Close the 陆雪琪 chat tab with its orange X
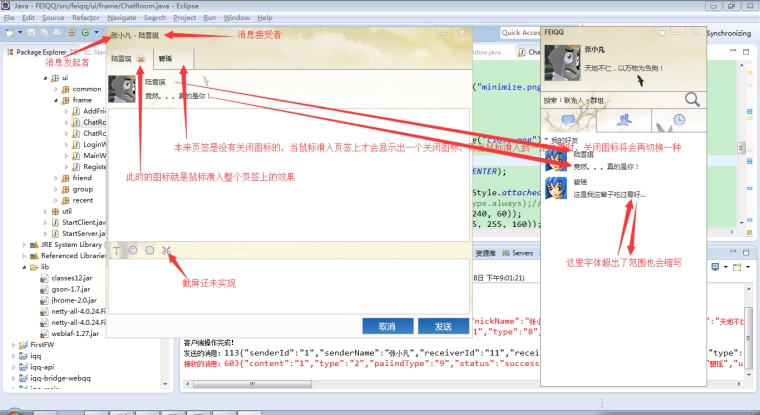Viewport: 760px width, 415px height. pos(141,59)
